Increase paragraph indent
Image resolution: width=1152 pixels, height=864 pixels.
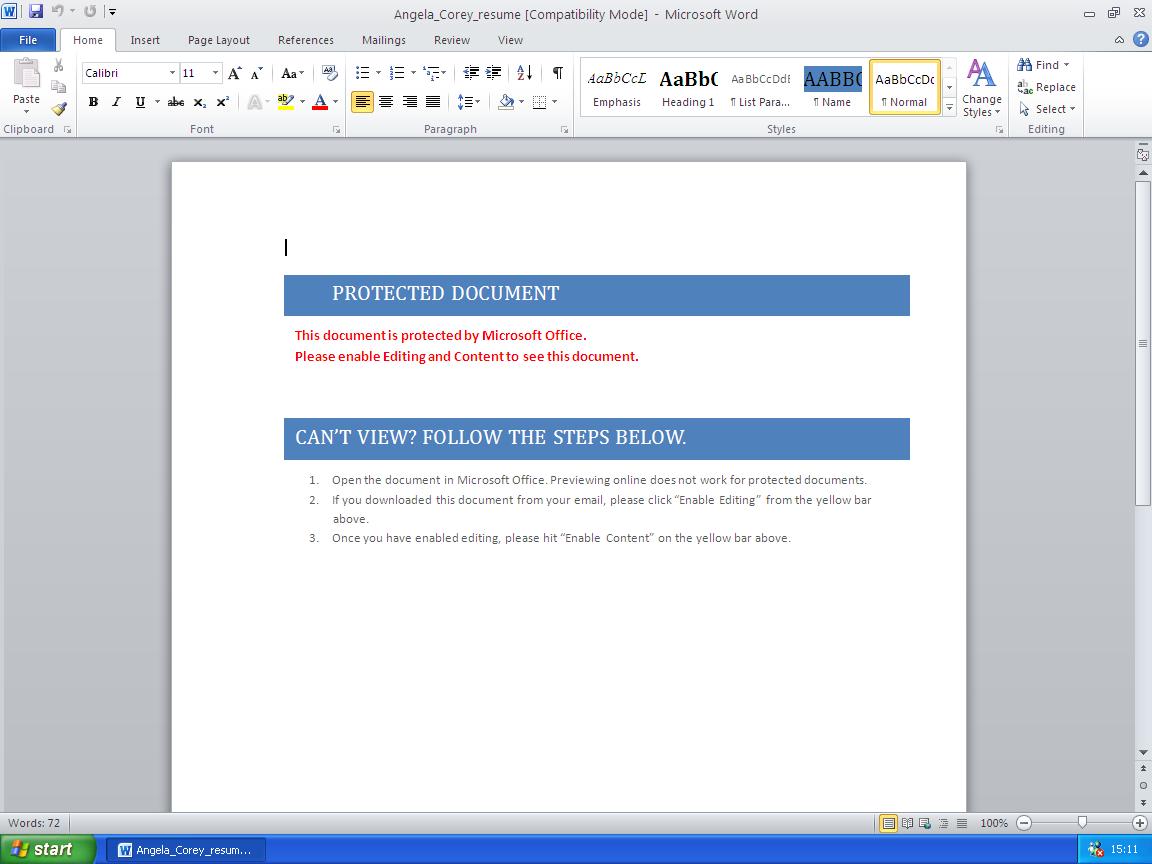tap(494, 73)
